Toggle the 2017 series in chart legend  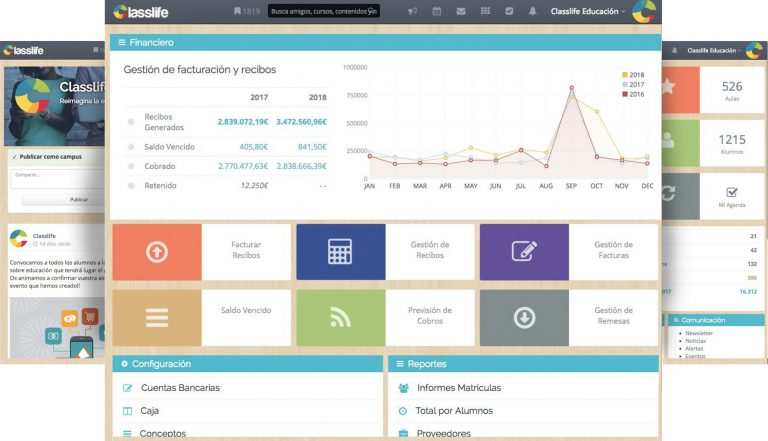point(633,84)
